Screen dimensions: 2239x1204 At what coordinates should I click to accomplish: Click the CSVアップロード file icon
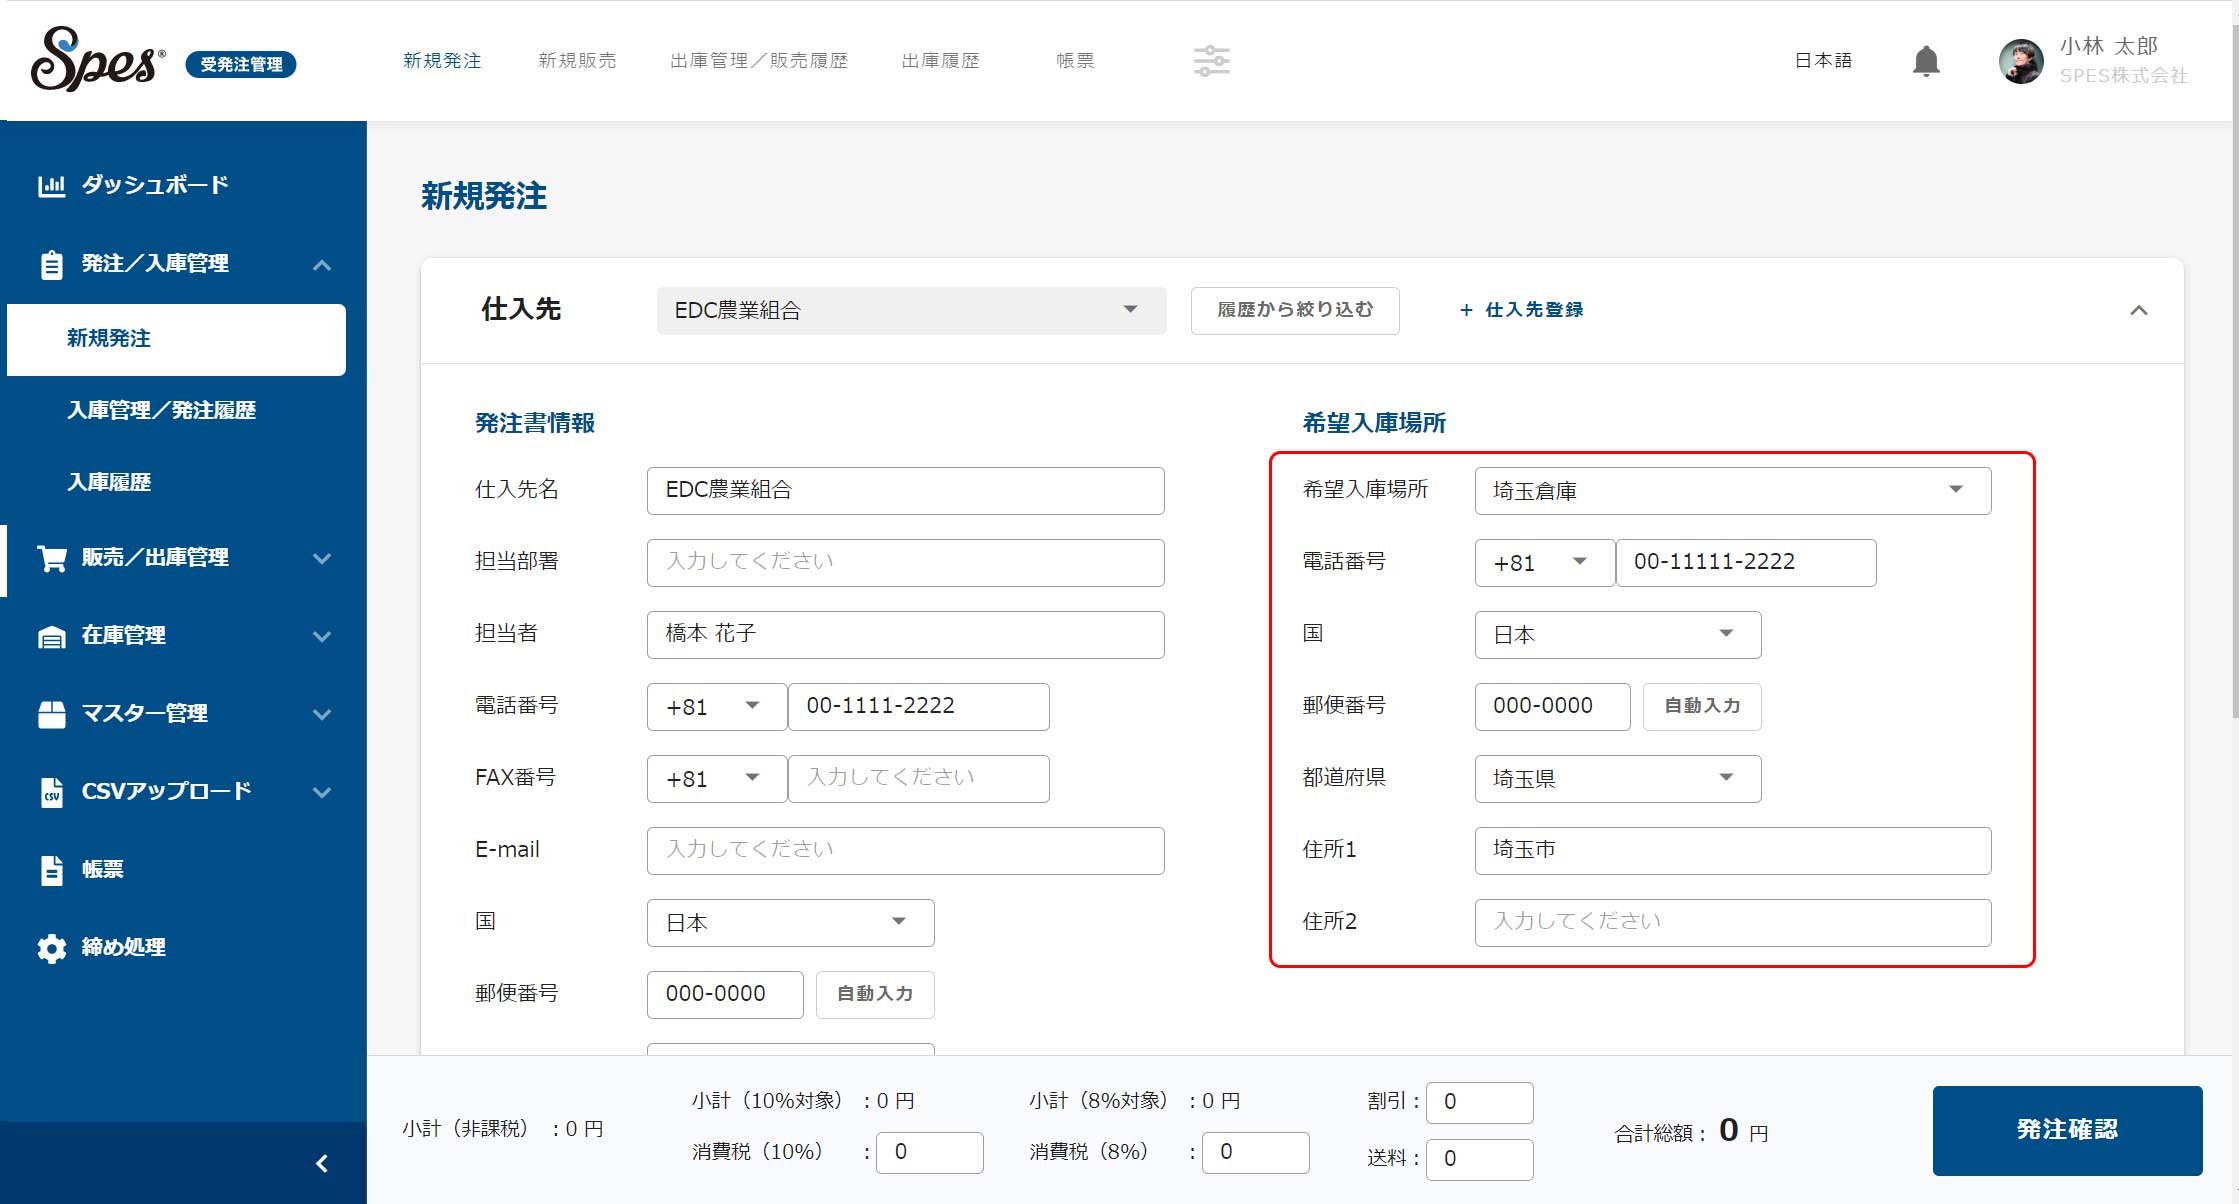[51, 792]
